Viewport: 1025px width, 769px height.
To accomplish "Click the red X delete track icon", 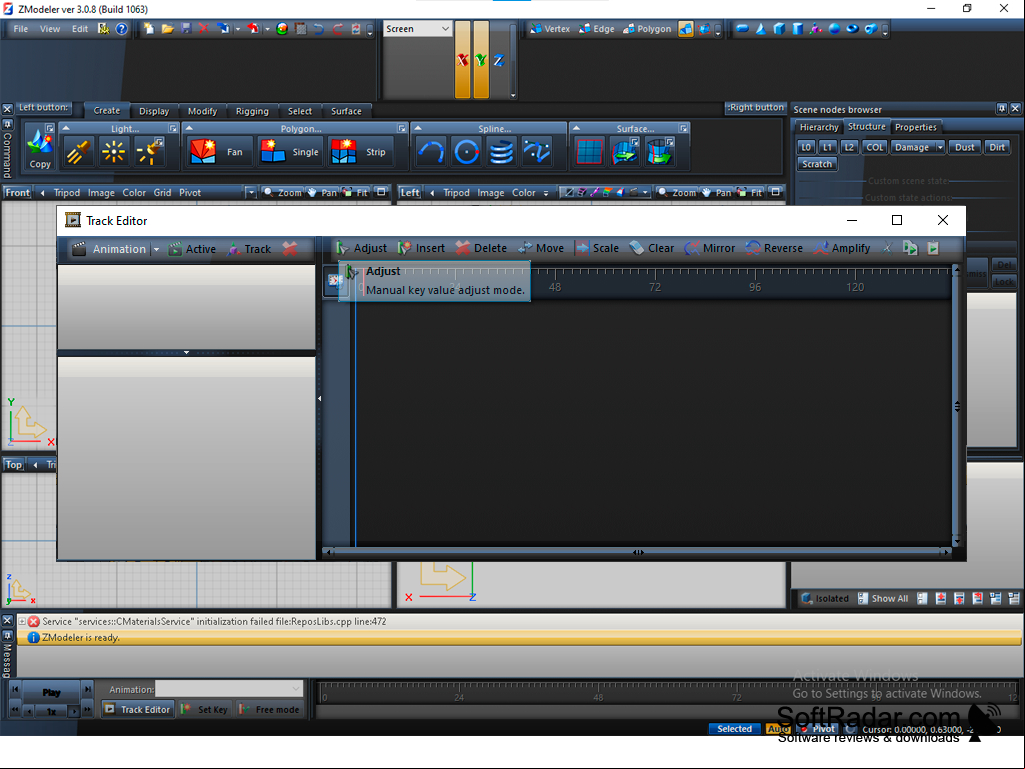I will [290, 248].
